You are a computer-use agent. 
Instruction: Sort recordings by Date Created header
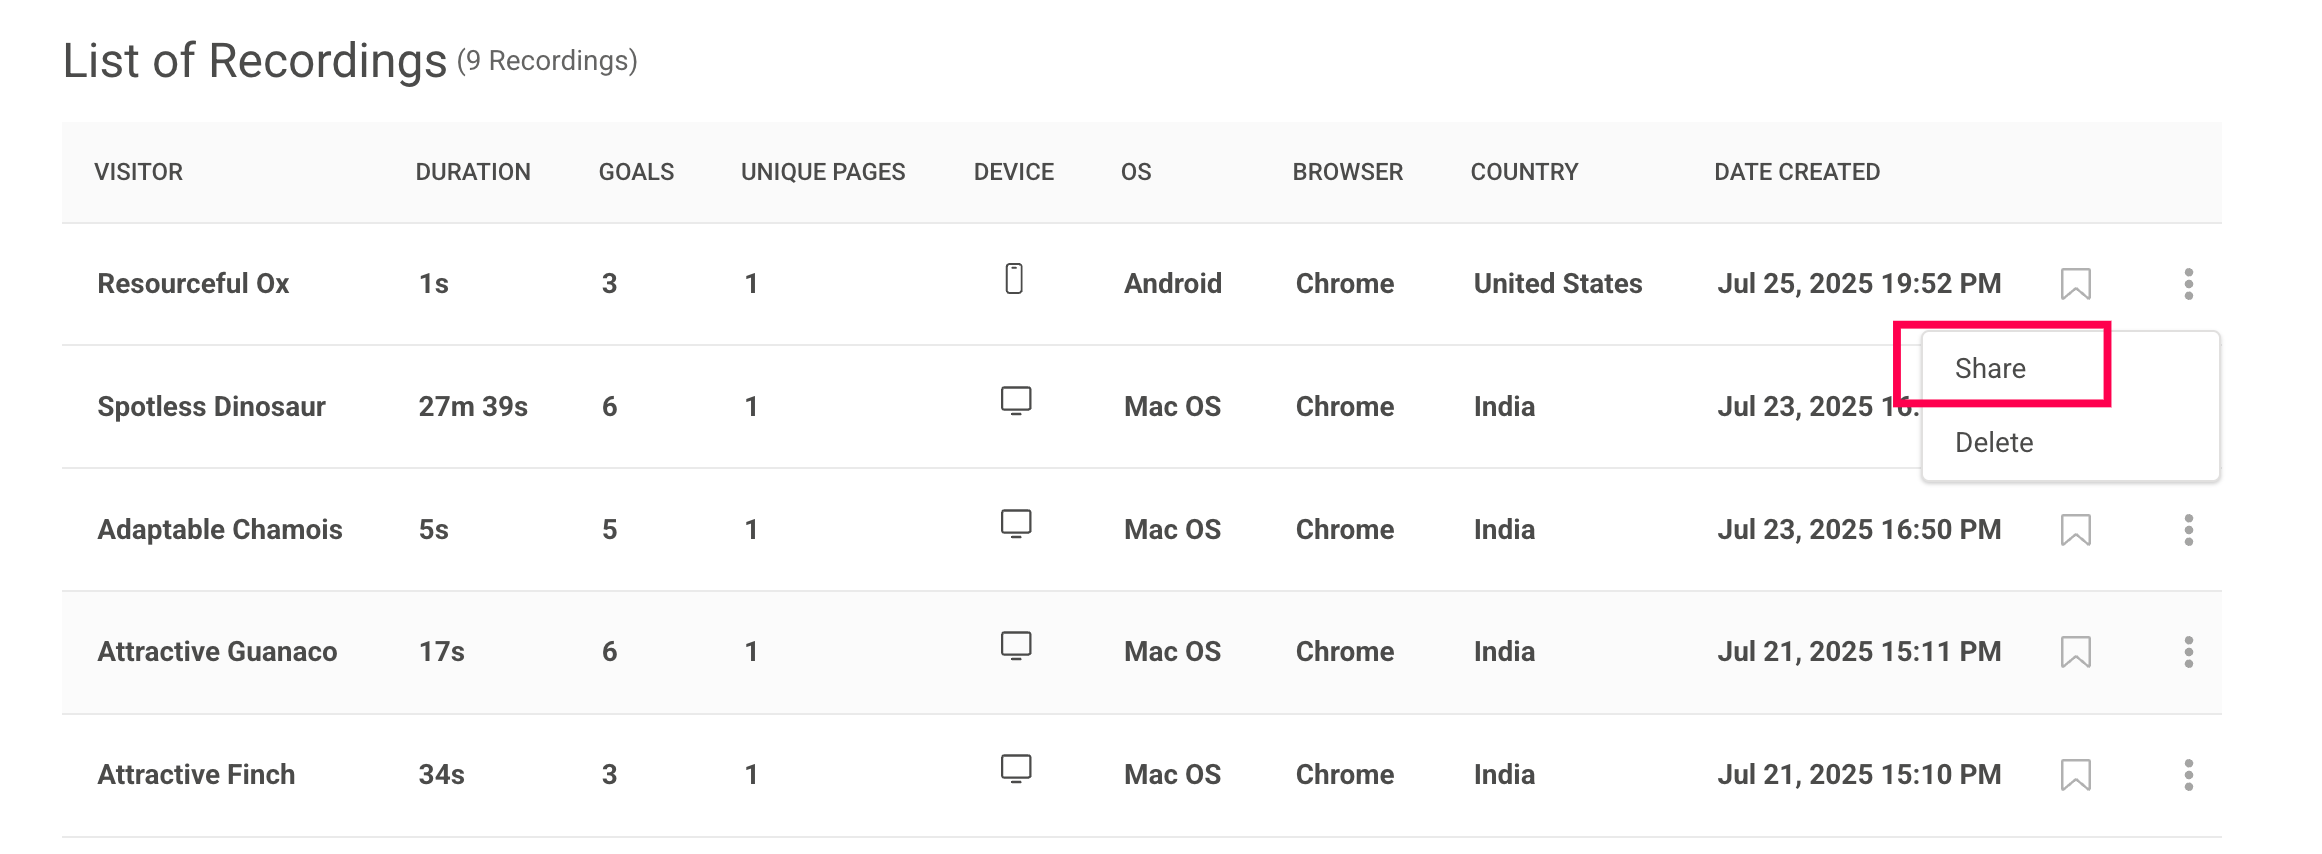click(x=1797, y=172)
